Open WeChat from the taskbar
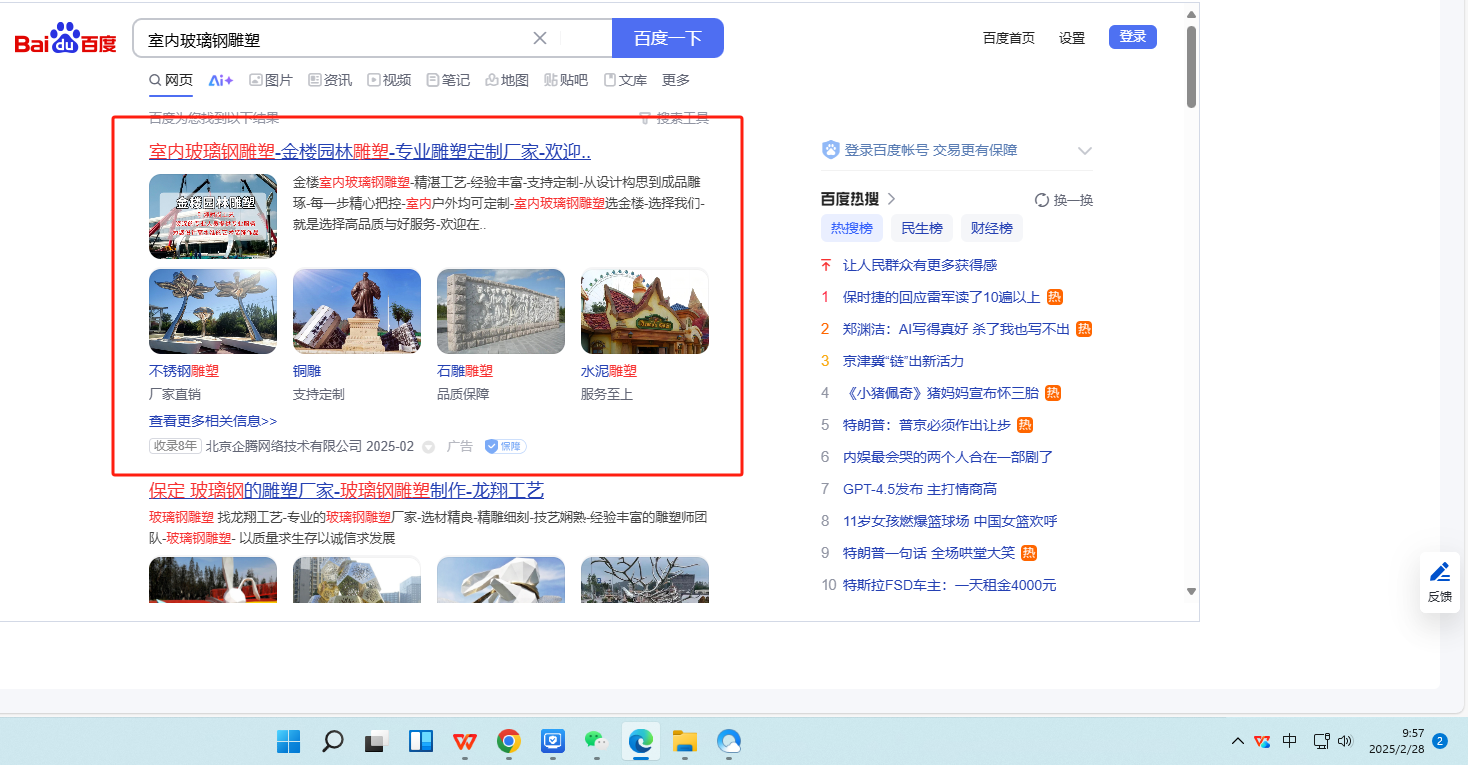The height and width of the screenshot is (765, 1468). pos(596,741)
